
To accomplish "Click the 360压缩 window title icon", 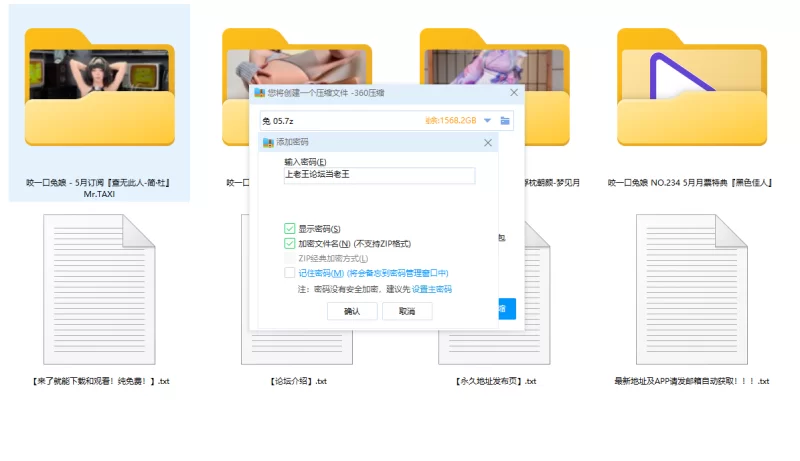I will click(x=259, y=93).
